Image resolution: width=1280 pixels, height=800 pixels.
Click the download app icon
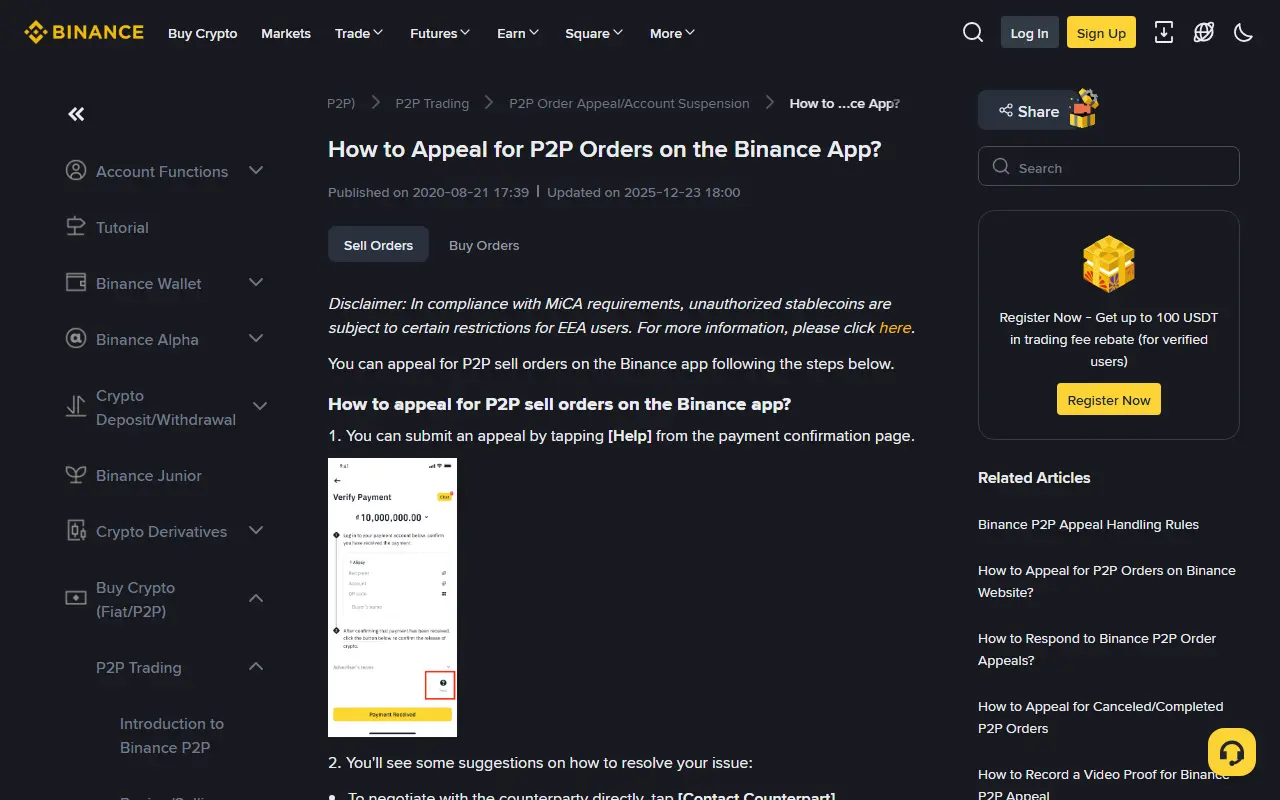tap(1164, 33)
